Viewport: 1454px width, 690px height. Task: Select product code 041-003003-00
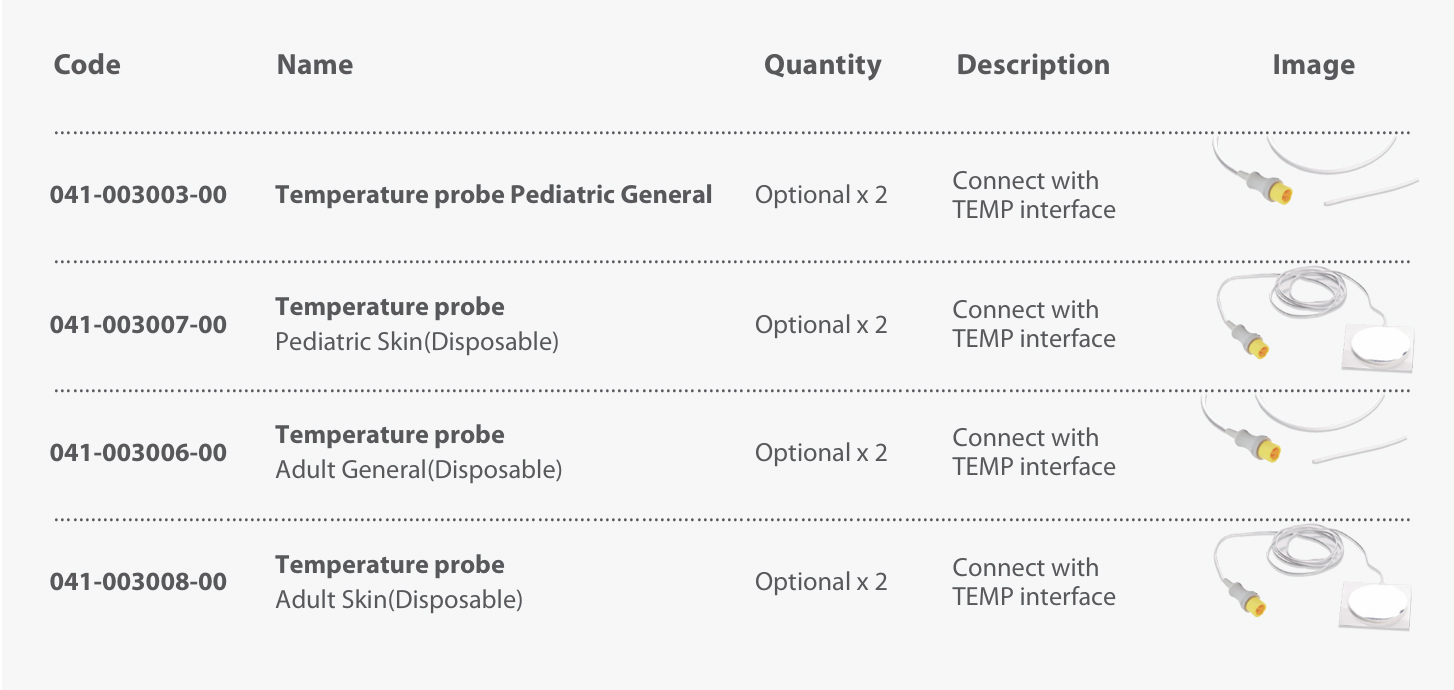point(138,195)
